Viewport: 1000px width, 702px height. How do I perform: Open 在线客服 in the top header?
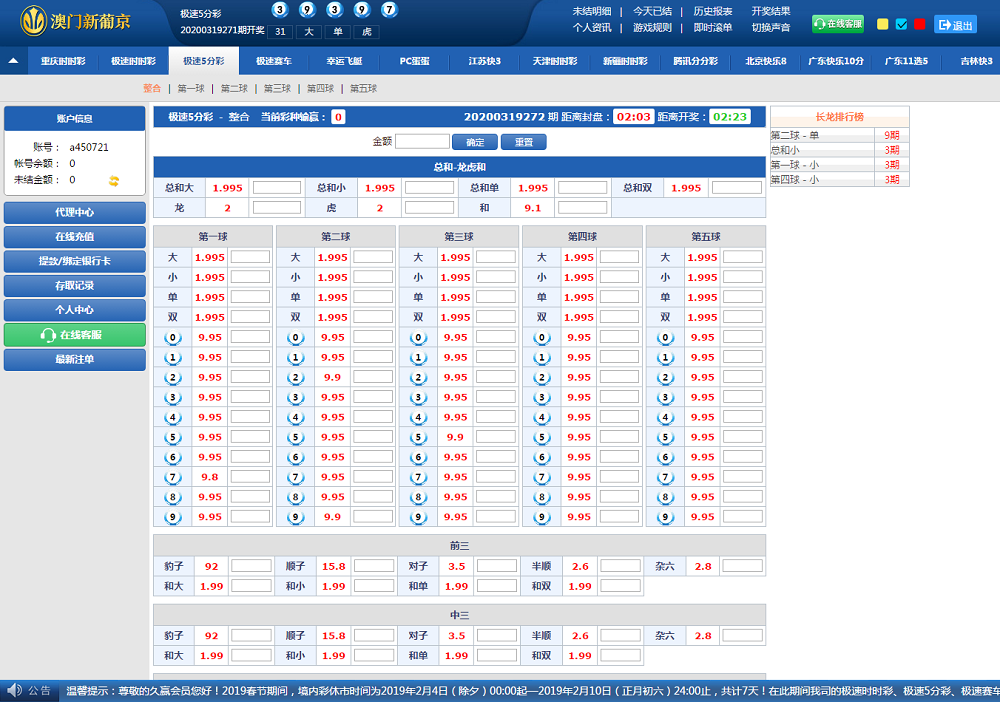coord(838,24)
